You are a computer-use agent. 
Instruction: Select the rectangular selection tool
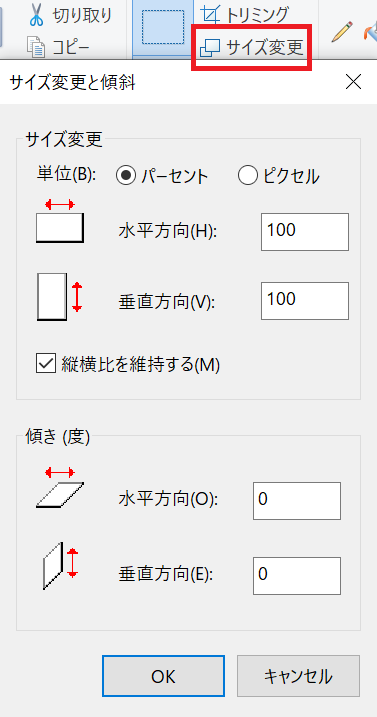tap(163, 28)
